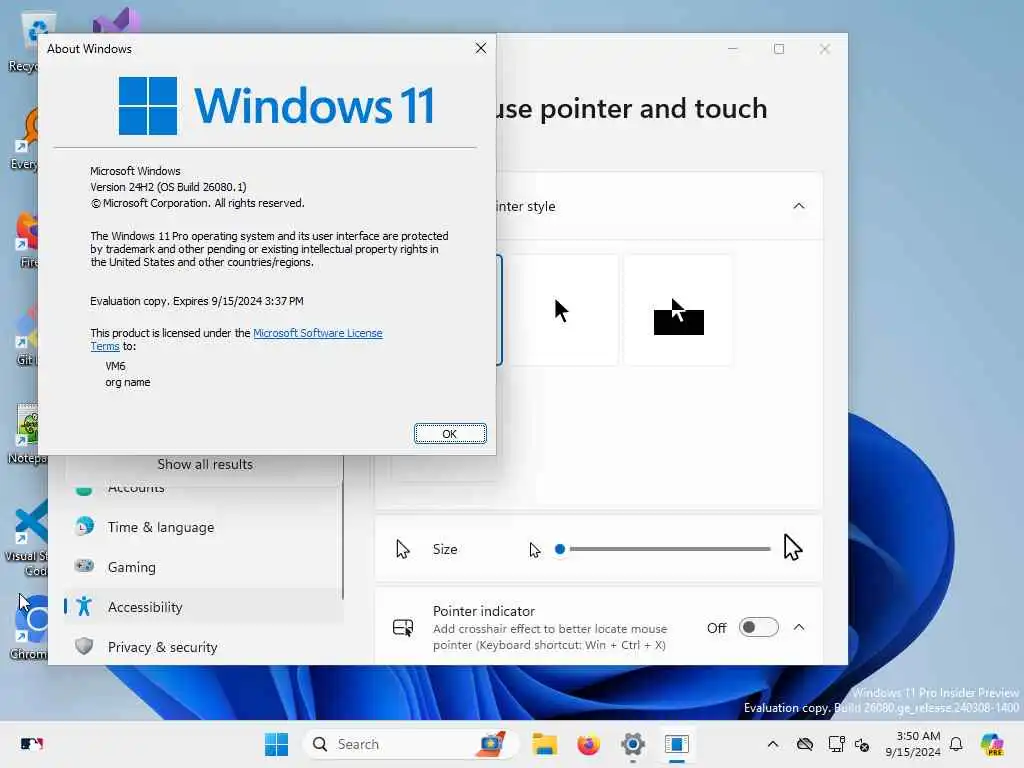Screen dimensions: 1024x768
Task: Open Gaming settings
Action: pos(204,567)
